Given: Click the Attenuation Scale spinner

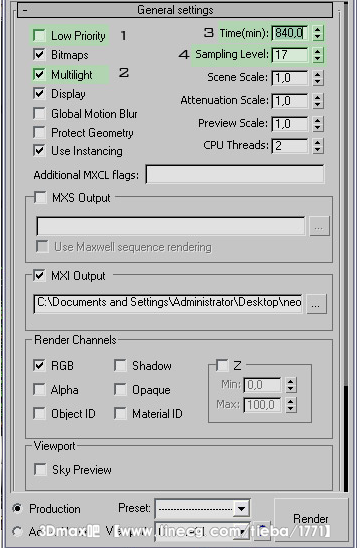Looking at the screenshot, I should click(317, 101).
